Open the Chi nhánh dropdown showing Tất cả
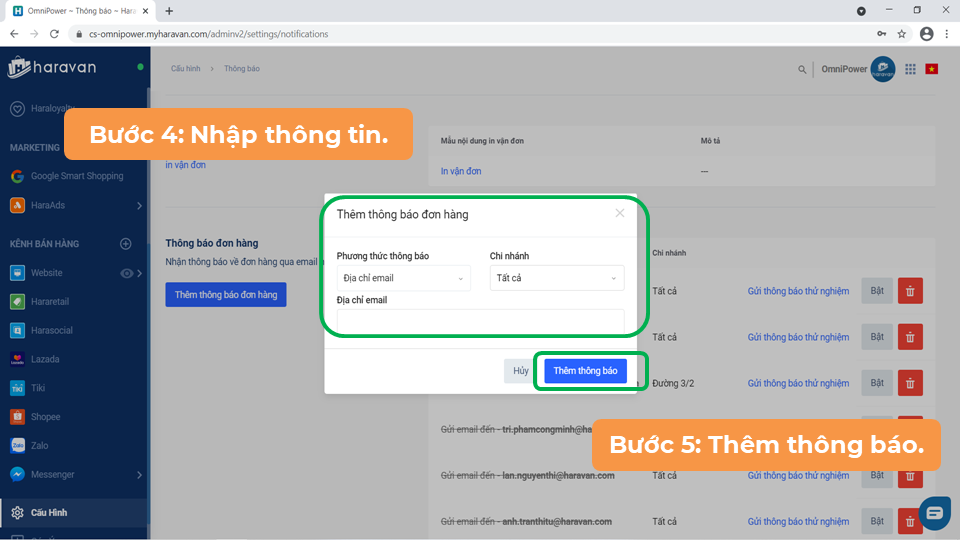The height and width of the screenshot is (540, 960). coord(557,278)
